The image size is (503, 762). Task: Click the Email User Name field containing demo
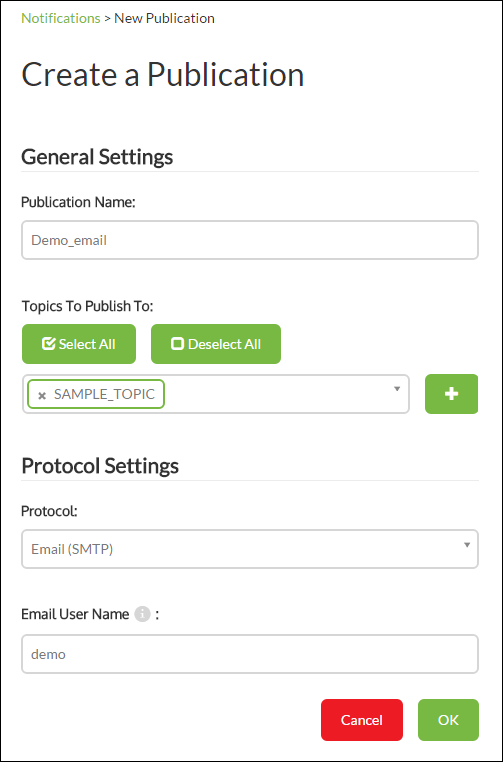tap(250, 654)
